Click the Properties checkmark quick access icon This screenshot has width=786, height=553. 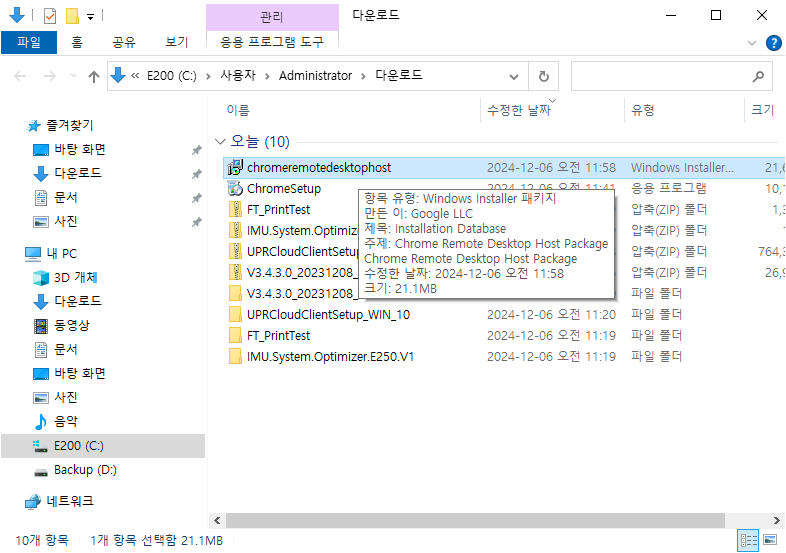[x=50, y=16]
